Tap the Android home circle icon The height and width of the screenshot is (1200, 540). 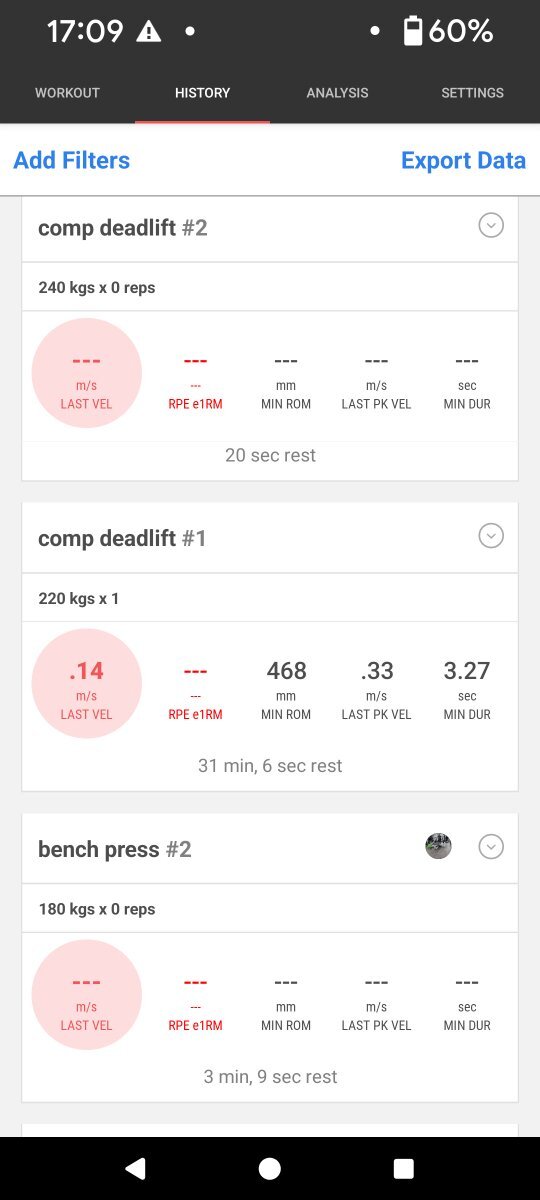[x=269, y=1168]
